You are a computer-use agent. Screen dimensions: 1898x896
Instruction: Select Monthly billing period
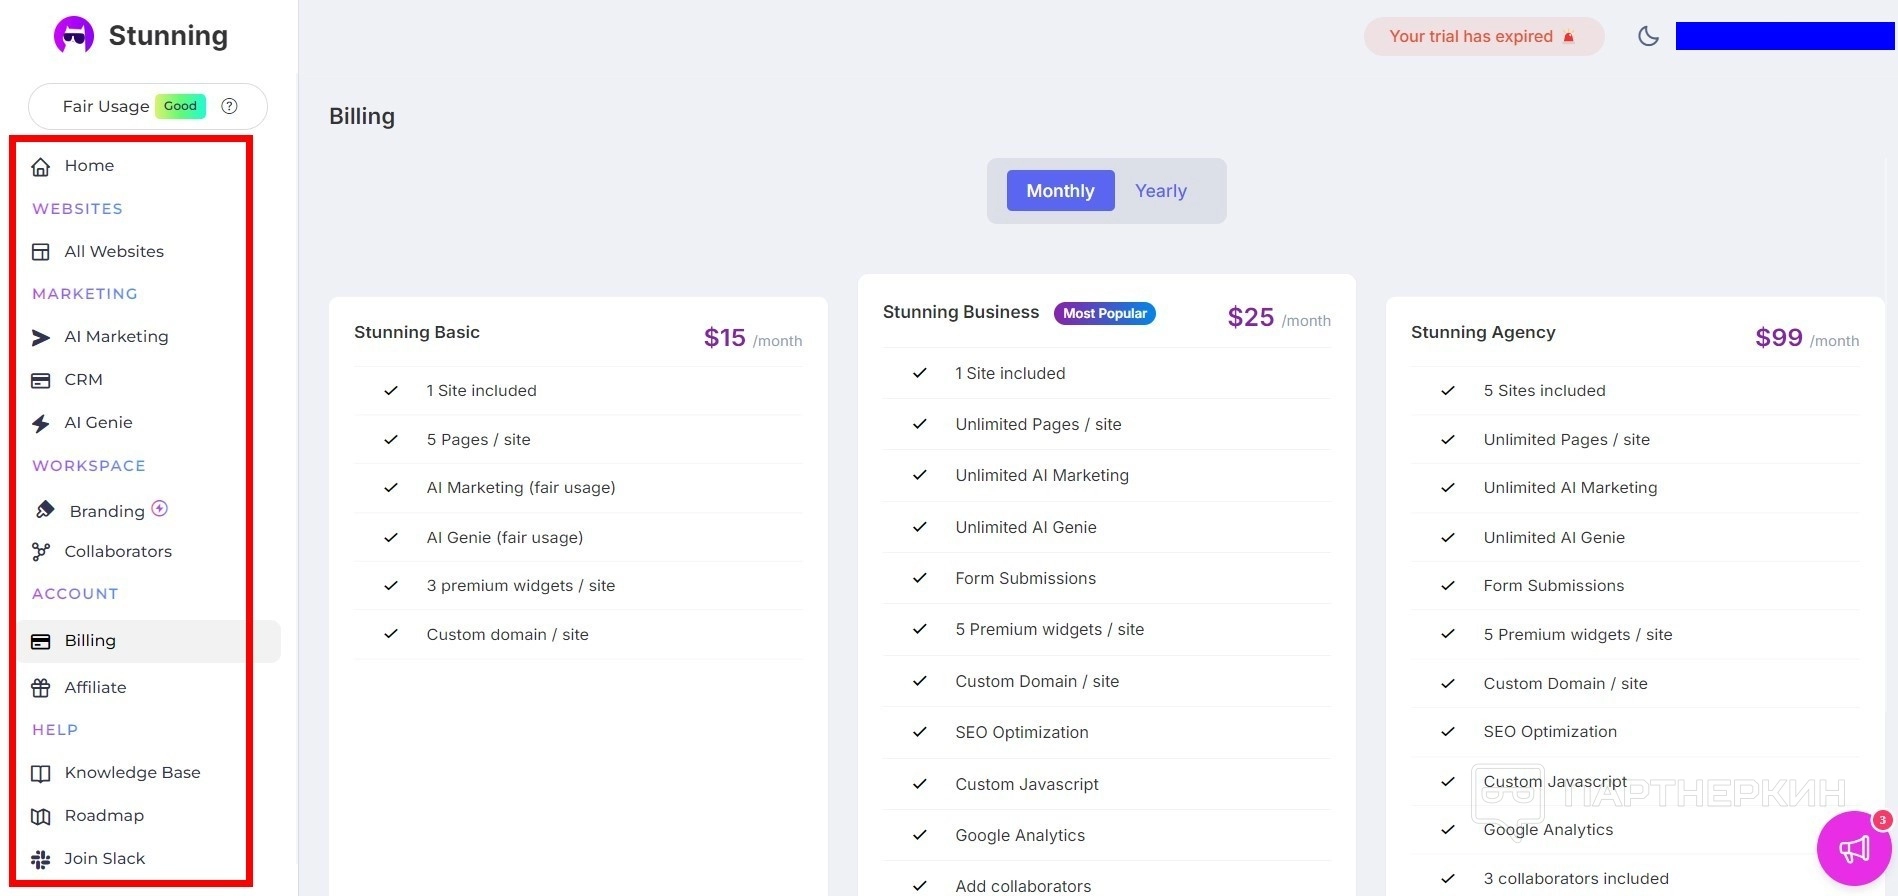1060,191
